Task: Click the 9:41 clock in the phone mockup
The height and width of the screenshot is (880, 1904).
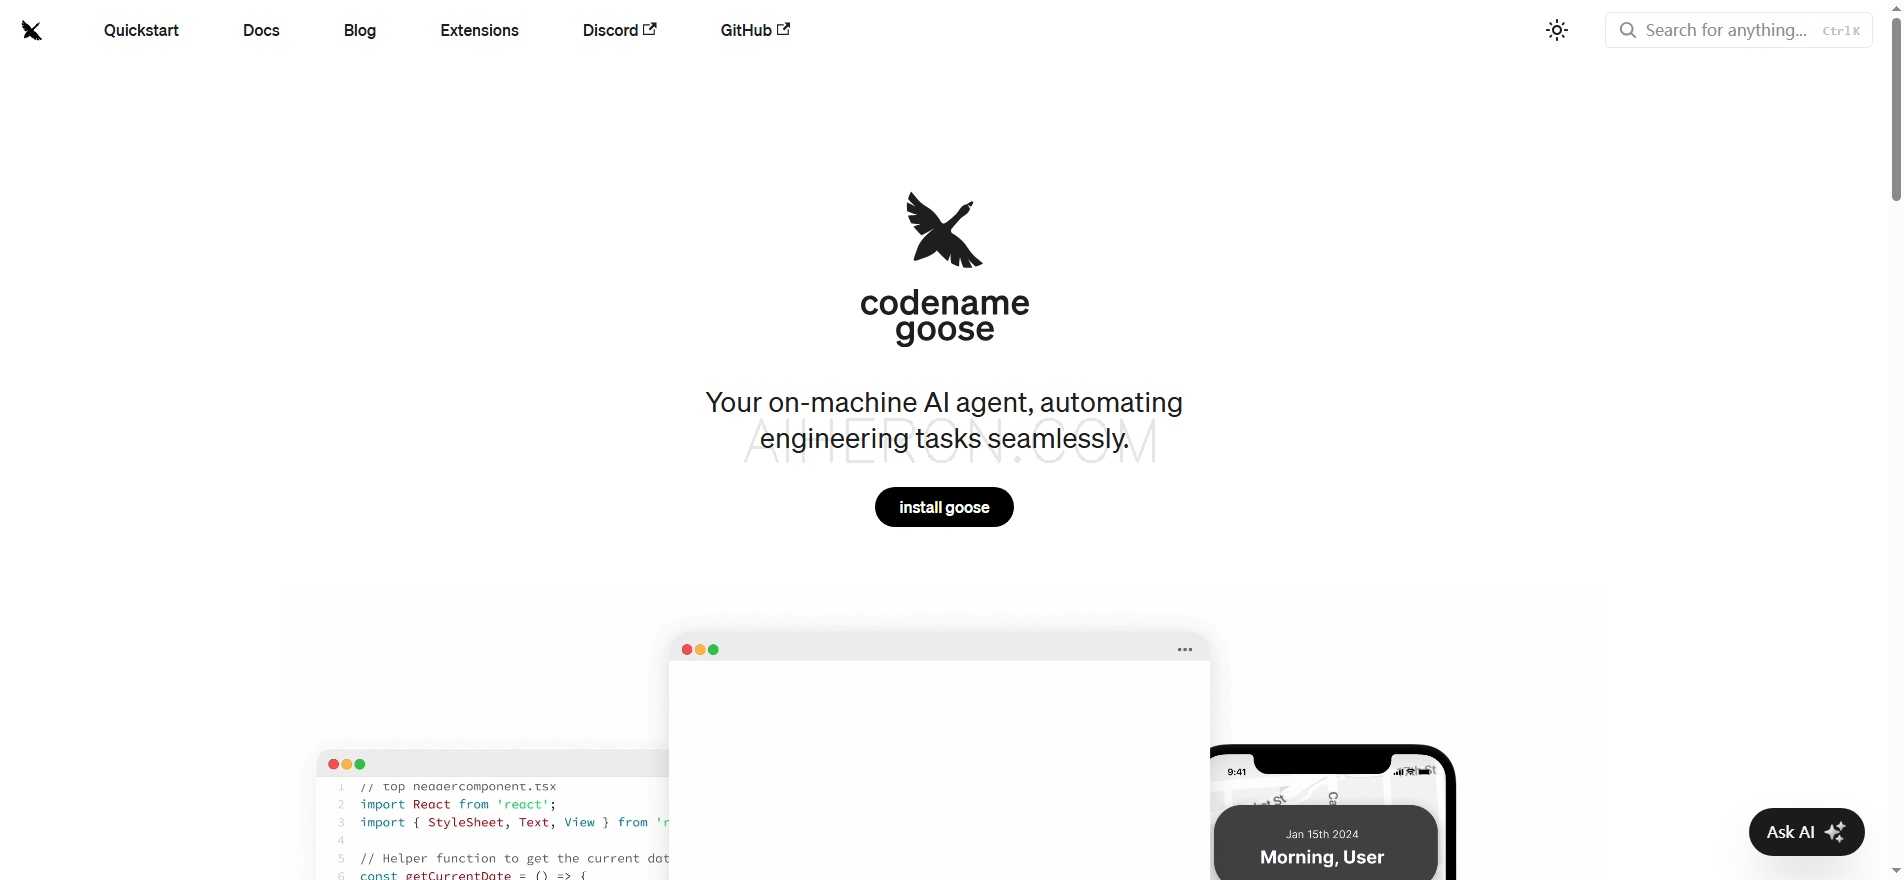Action: click(x=1237, y=772)
